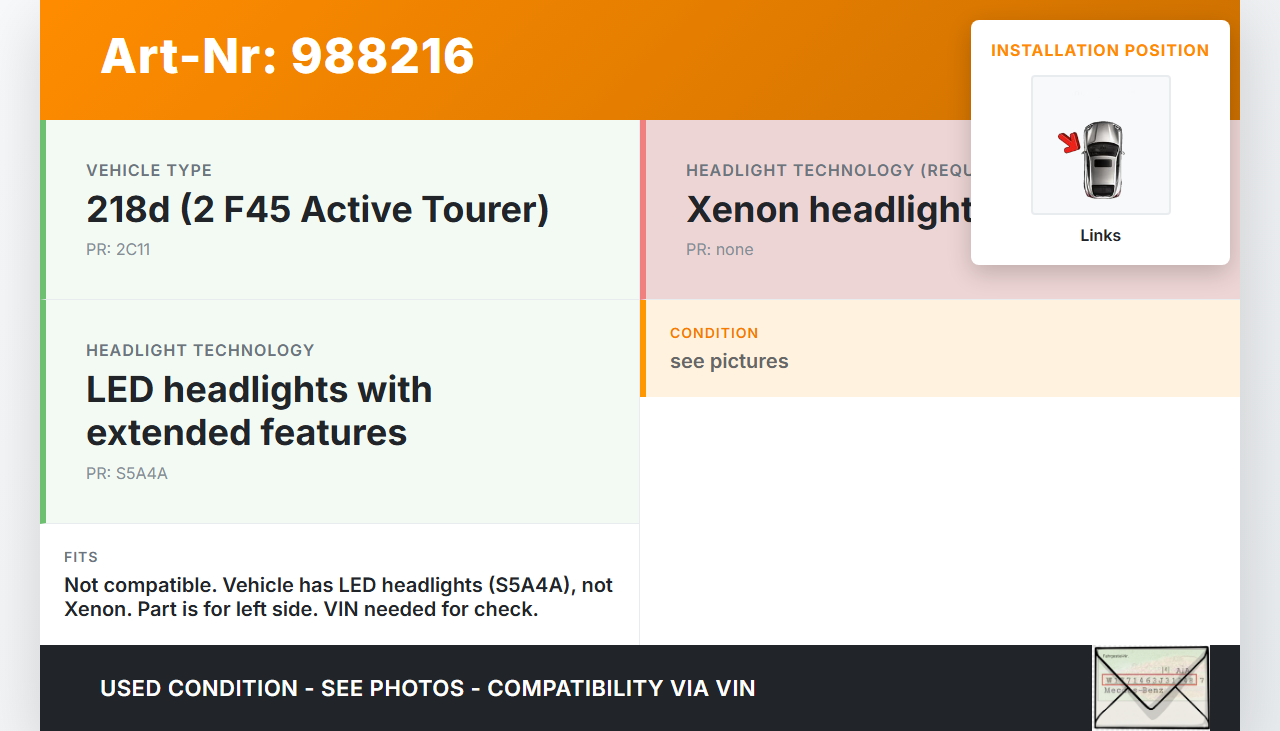Open the VIN envelope thumbnail in footer
This screenshot has height=731, width=1280.
point(1151,687)
